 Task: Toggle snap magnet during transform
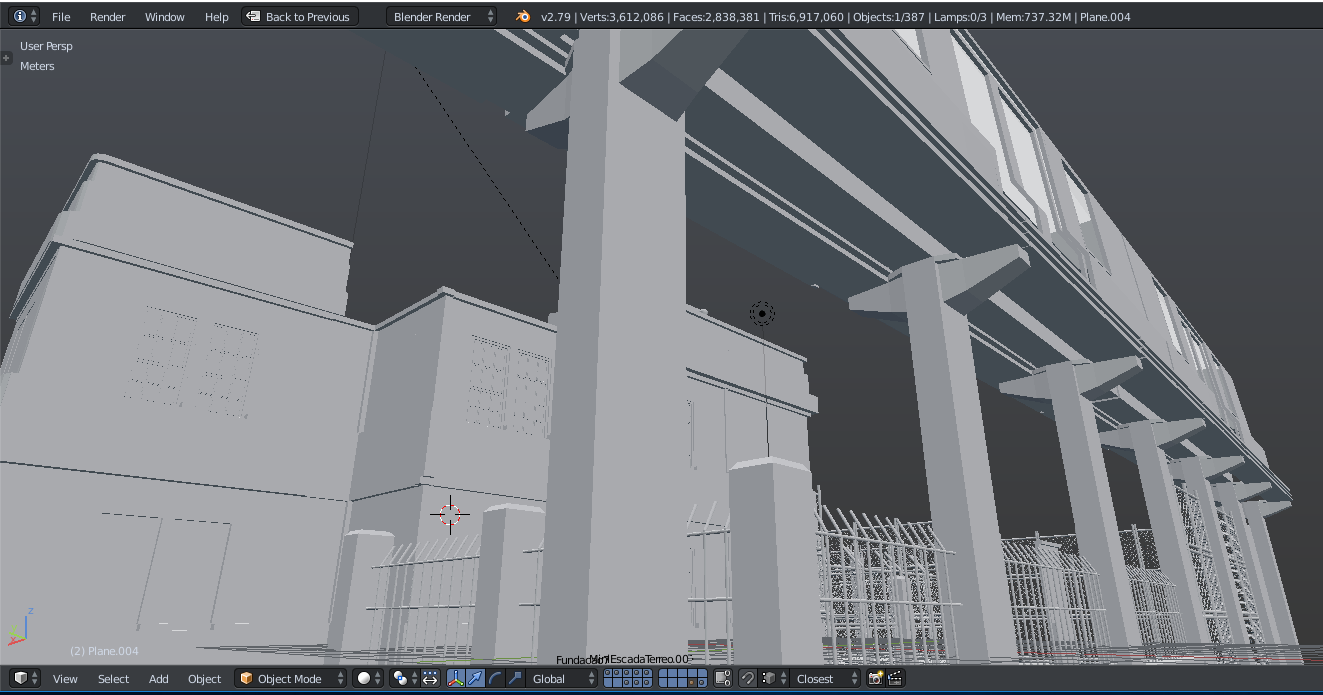(747, 678)
